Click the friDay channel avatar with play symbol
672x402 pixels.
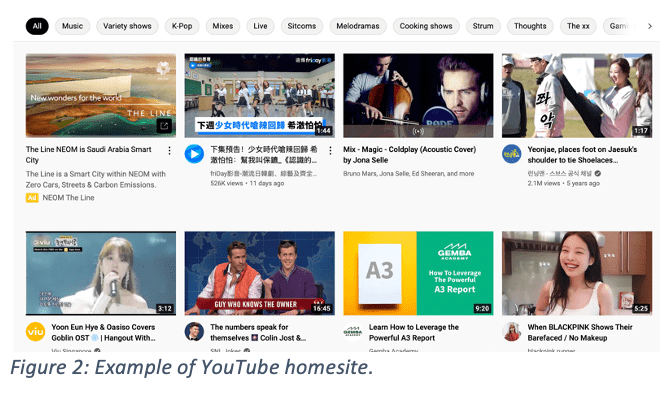click(x=194, y=153)
